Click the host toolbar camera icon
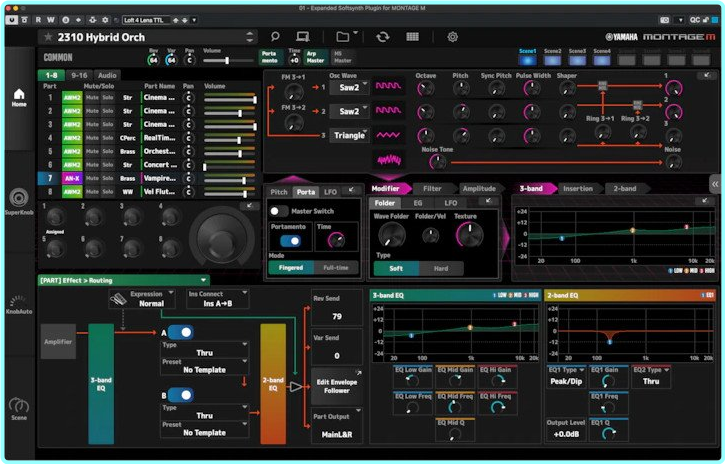Image resolution: width=725 pixels, height=464 pixels. click(x=664, y=20)
